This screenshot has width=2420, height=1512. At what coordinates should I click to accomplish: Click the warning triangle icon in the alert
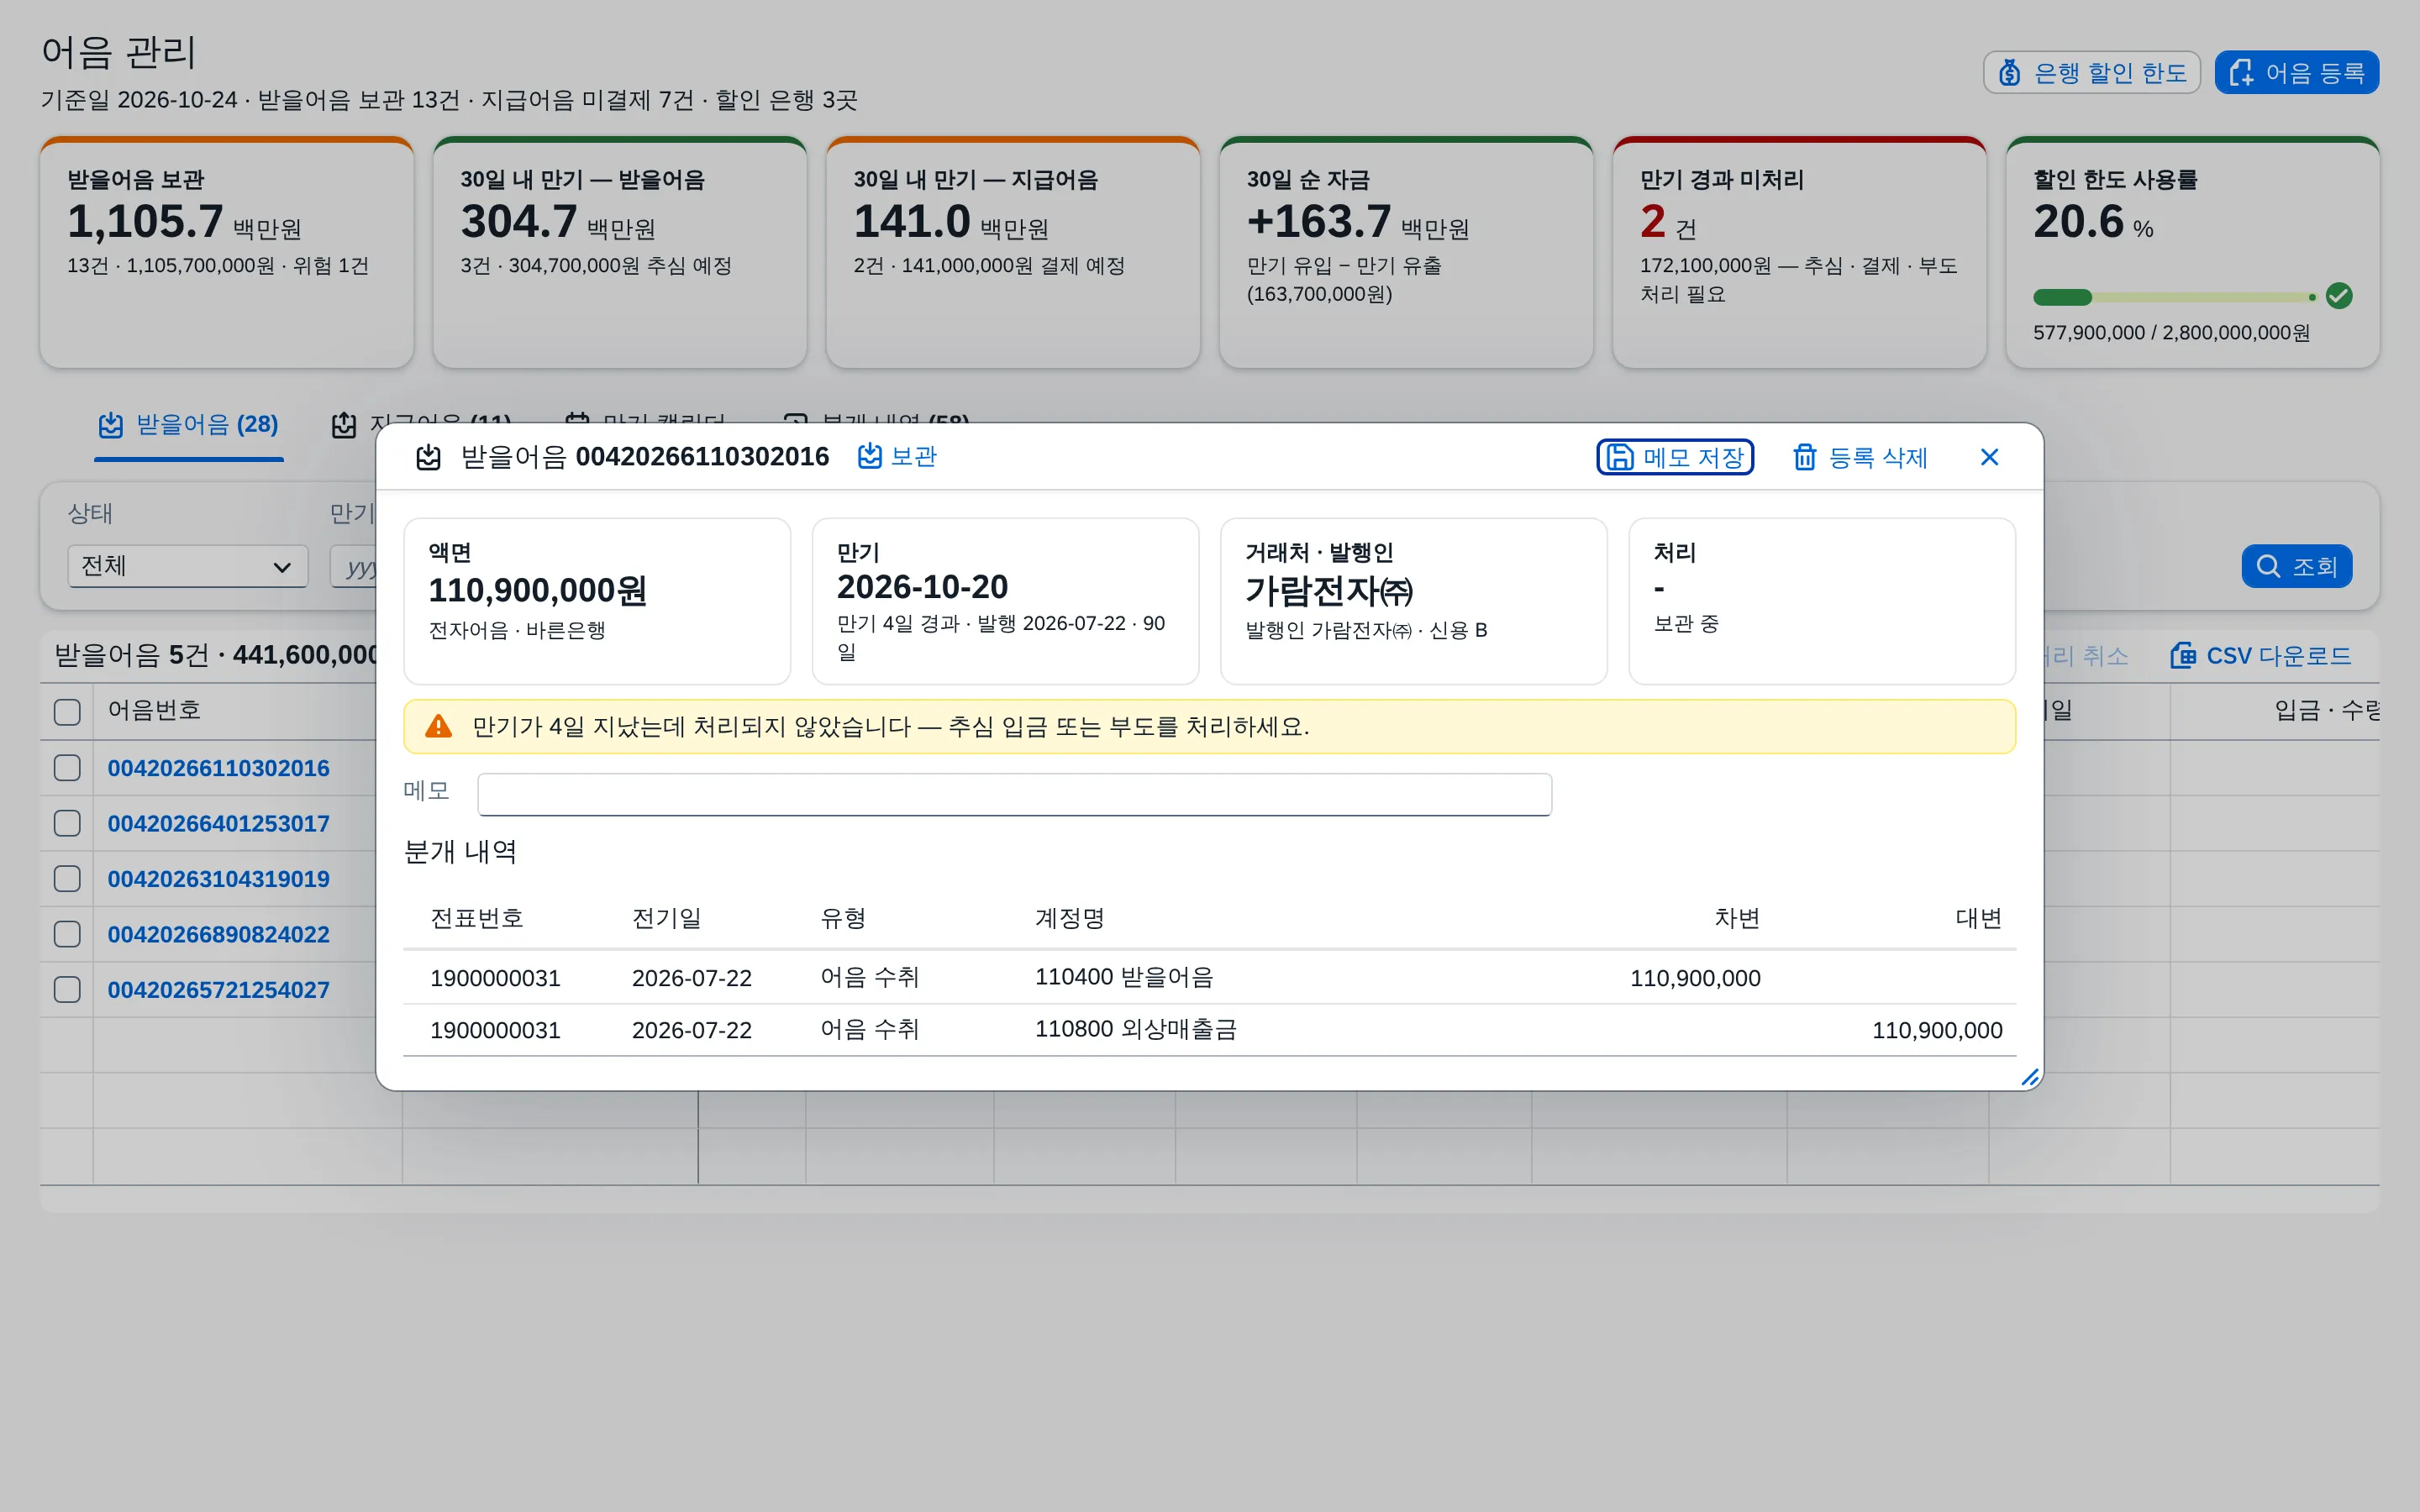pos(438,726)
